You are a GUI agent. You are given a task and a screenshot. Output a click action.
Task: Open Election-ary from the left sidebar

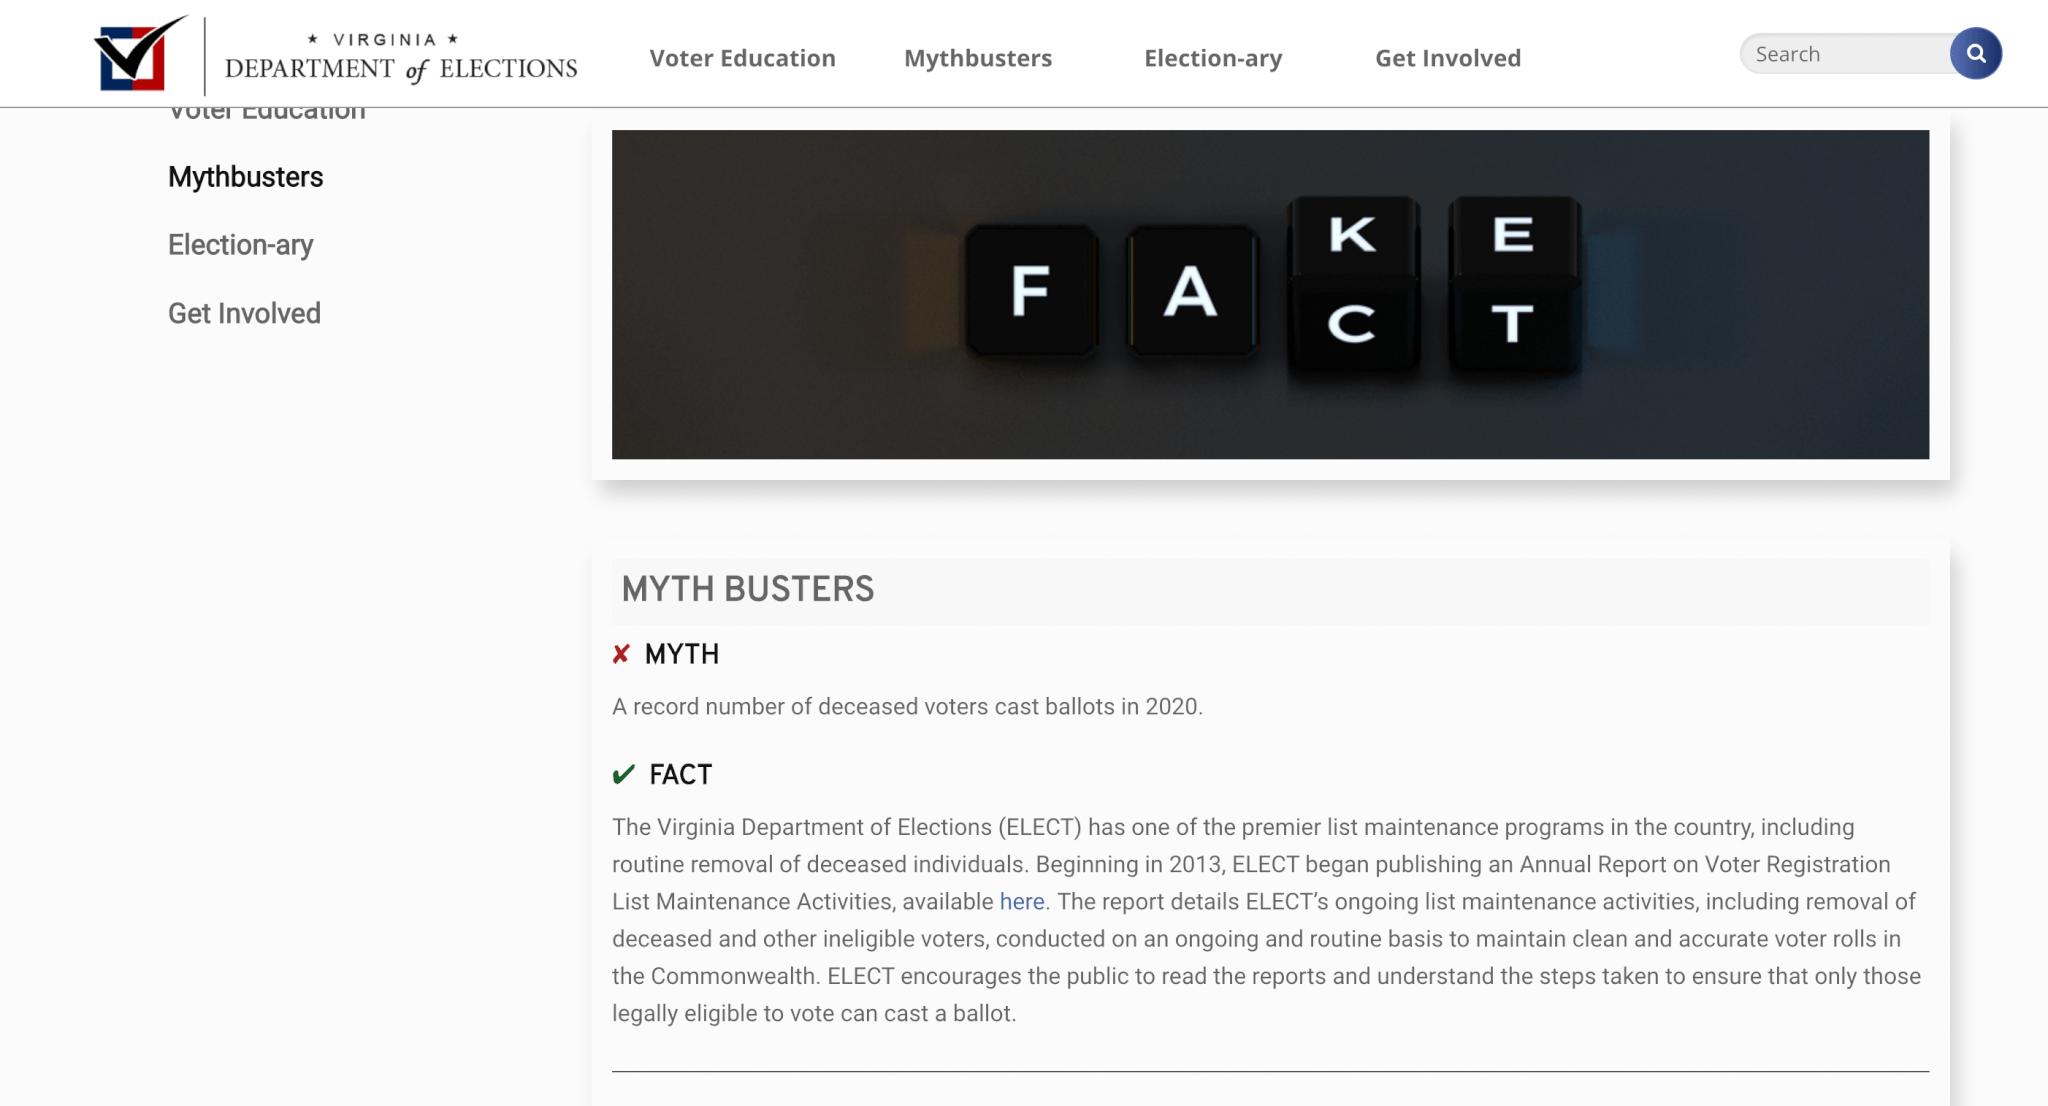[240, 245]
